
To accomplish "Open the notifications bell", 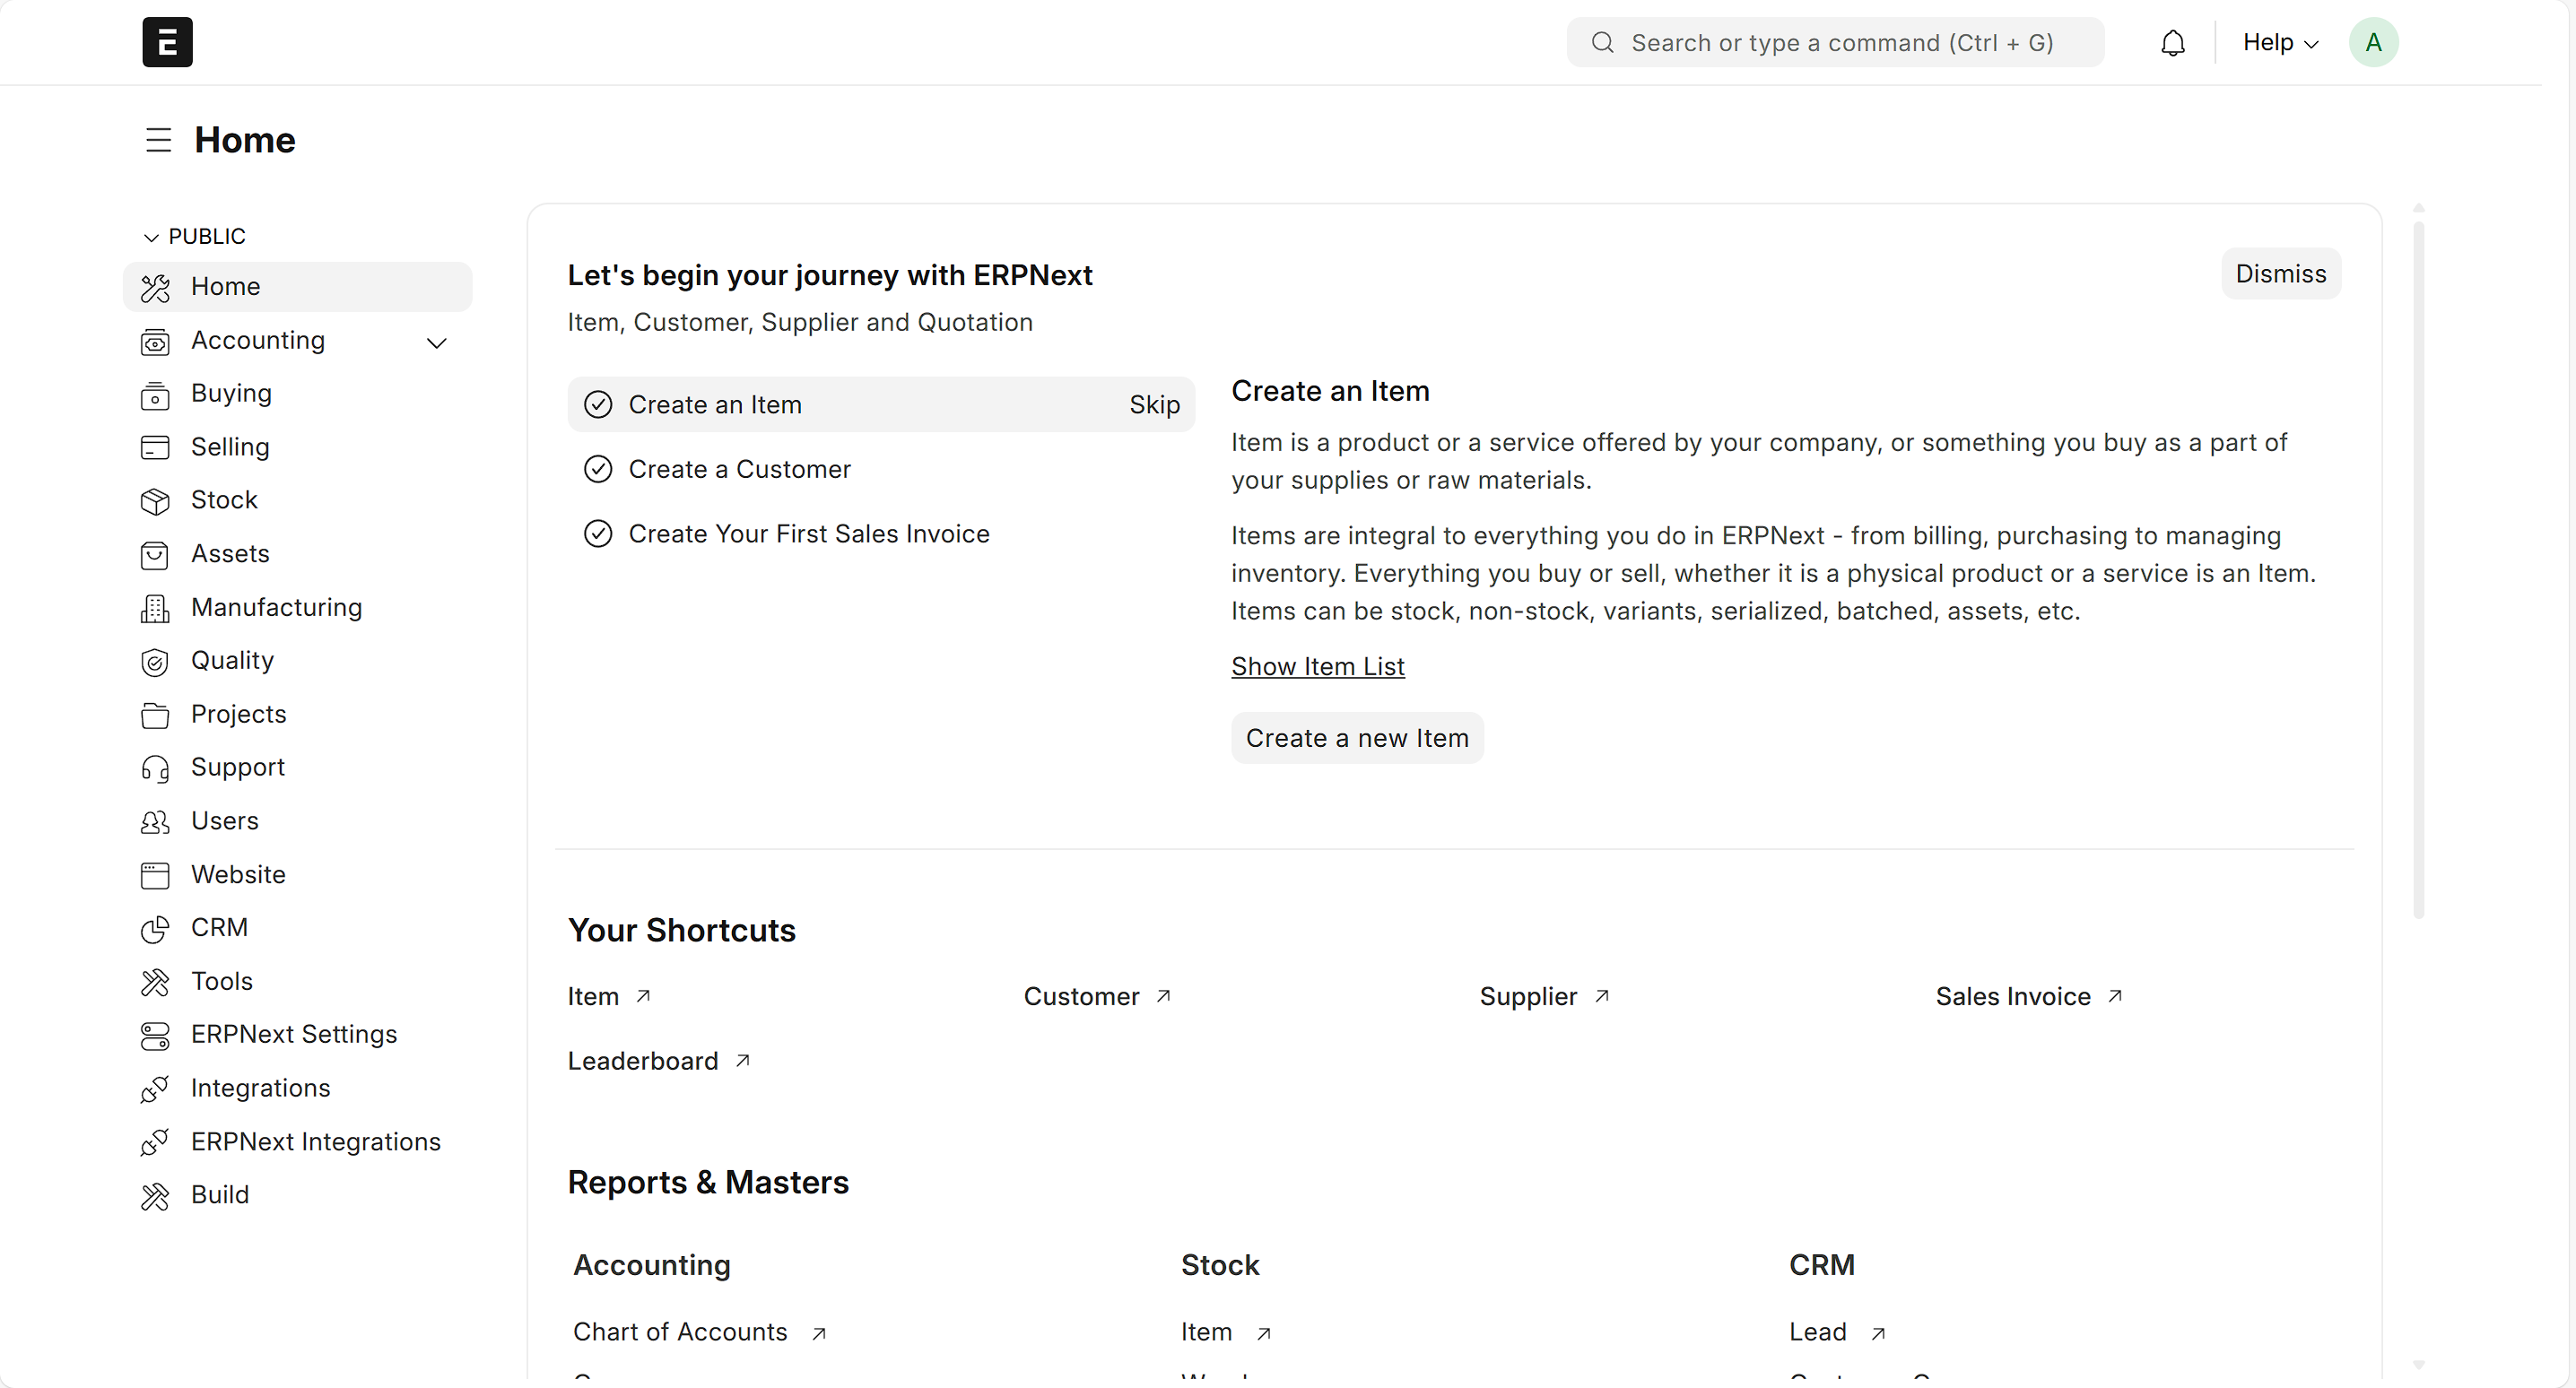I will click(2172, 43).
